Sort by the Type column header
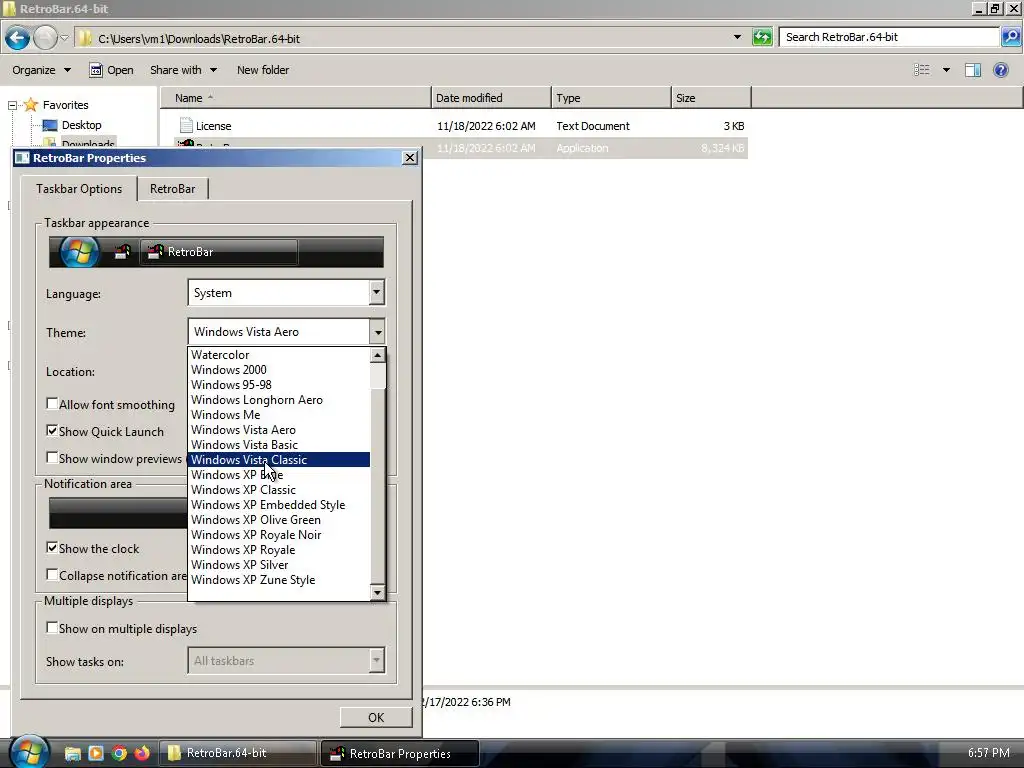 [611, 98]
